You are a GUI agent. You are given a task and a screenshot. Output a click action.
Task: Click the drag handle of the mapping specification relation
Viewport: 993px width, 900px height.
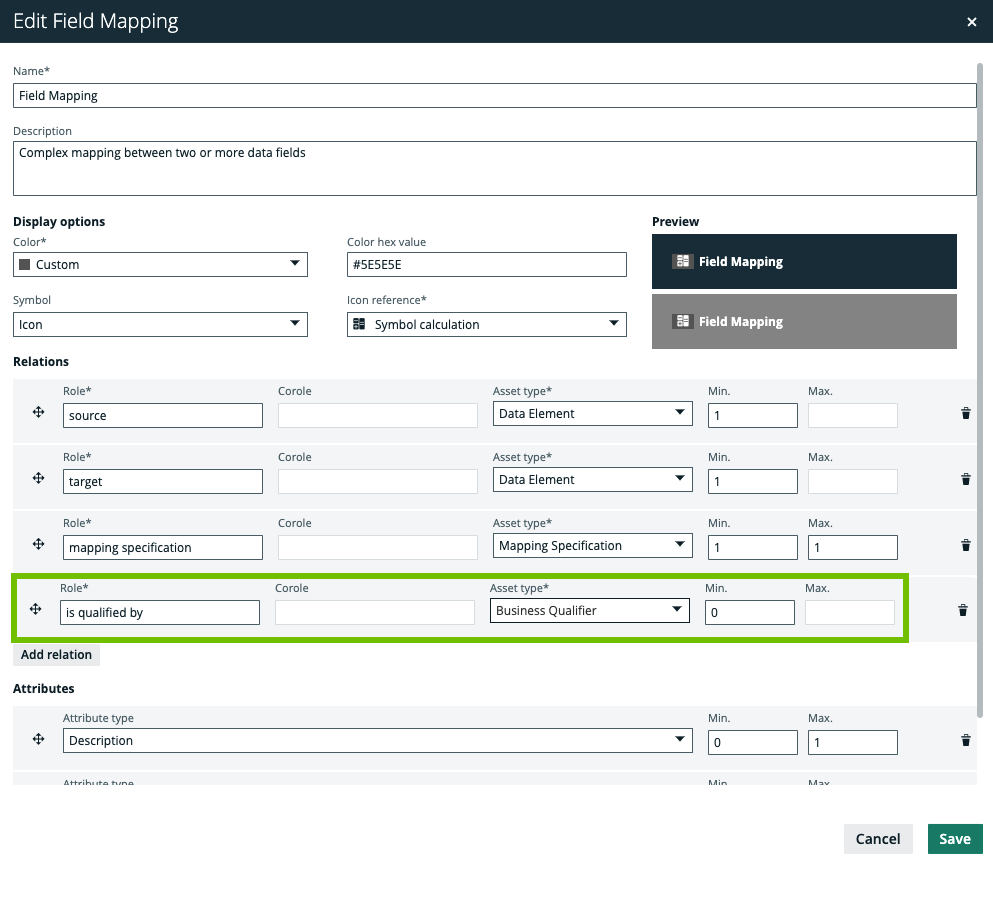pyautogui.click(x=38, y=544)
